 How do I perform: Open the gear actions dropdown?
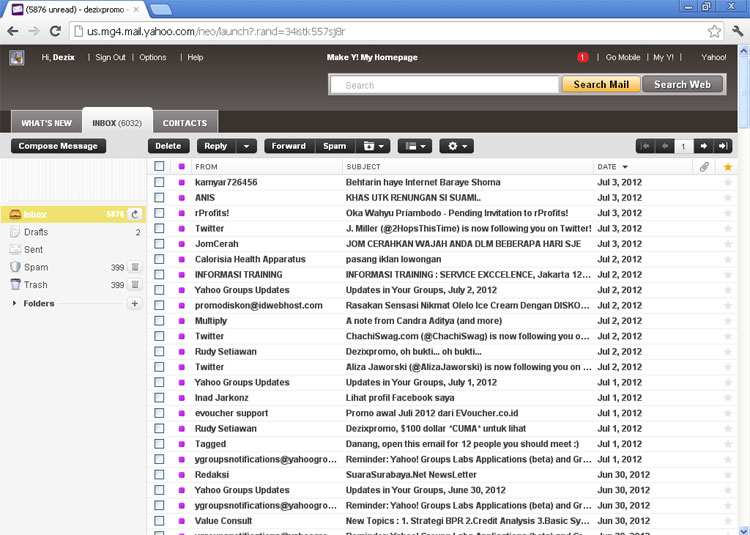457,146
